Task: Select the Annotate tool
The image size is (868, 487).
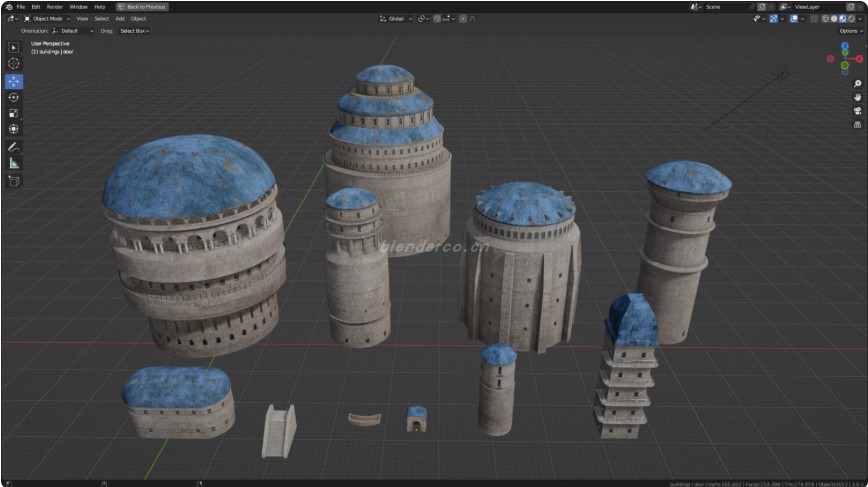Action: tap(14, 147)
